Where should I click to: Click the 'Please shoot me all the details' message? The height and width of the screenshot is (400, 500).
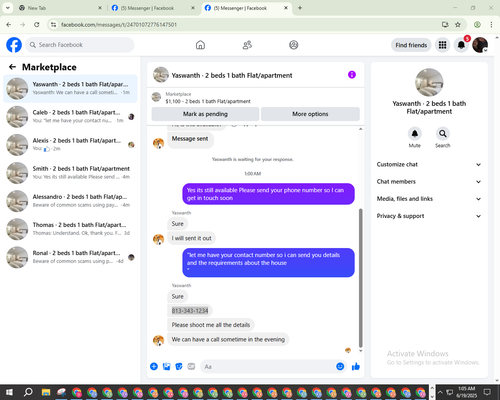211,325
